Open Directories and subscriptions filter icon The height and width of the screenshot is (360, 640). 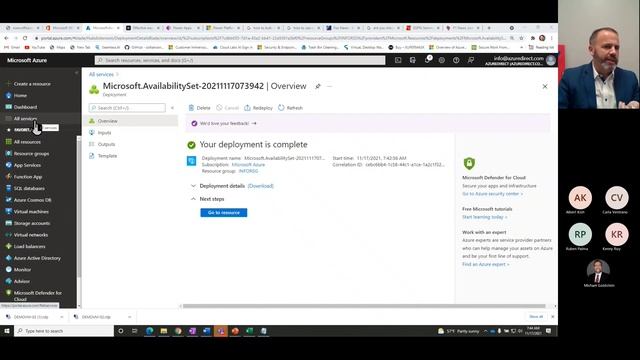tap(413, 60)
